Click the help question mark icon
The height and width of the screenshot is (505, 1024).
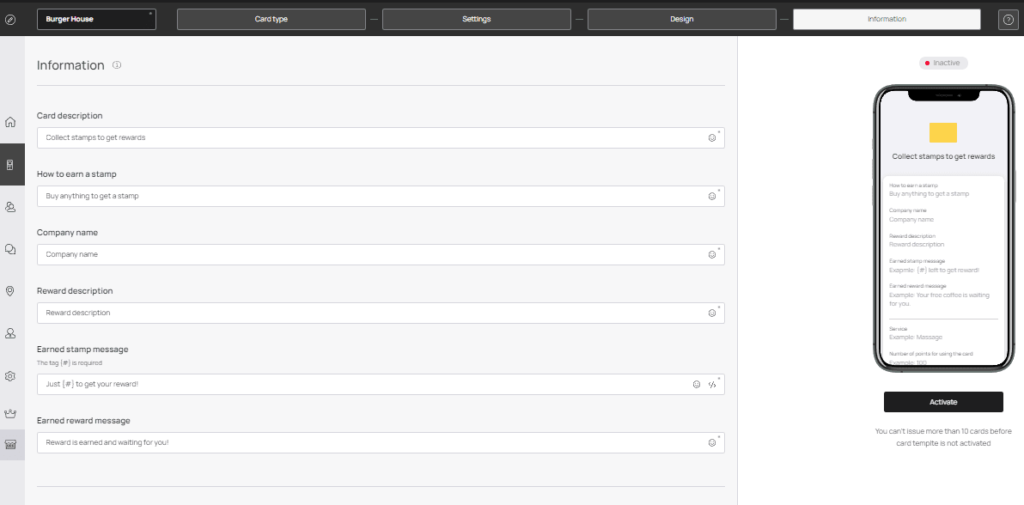coord(1008,20)
